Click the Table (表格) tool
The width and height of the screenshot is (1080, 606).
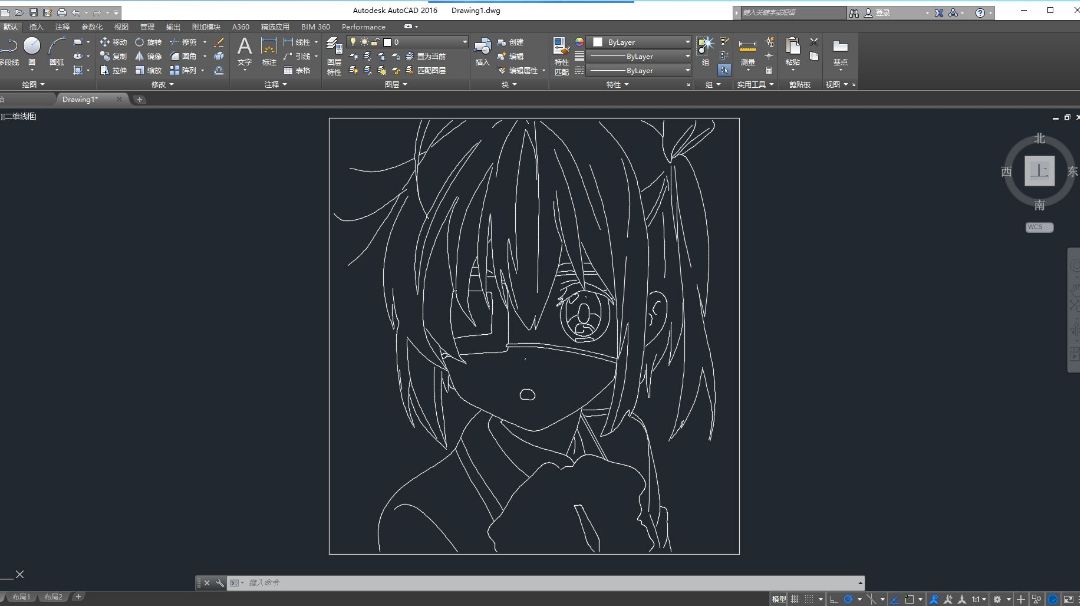[296, 70]
